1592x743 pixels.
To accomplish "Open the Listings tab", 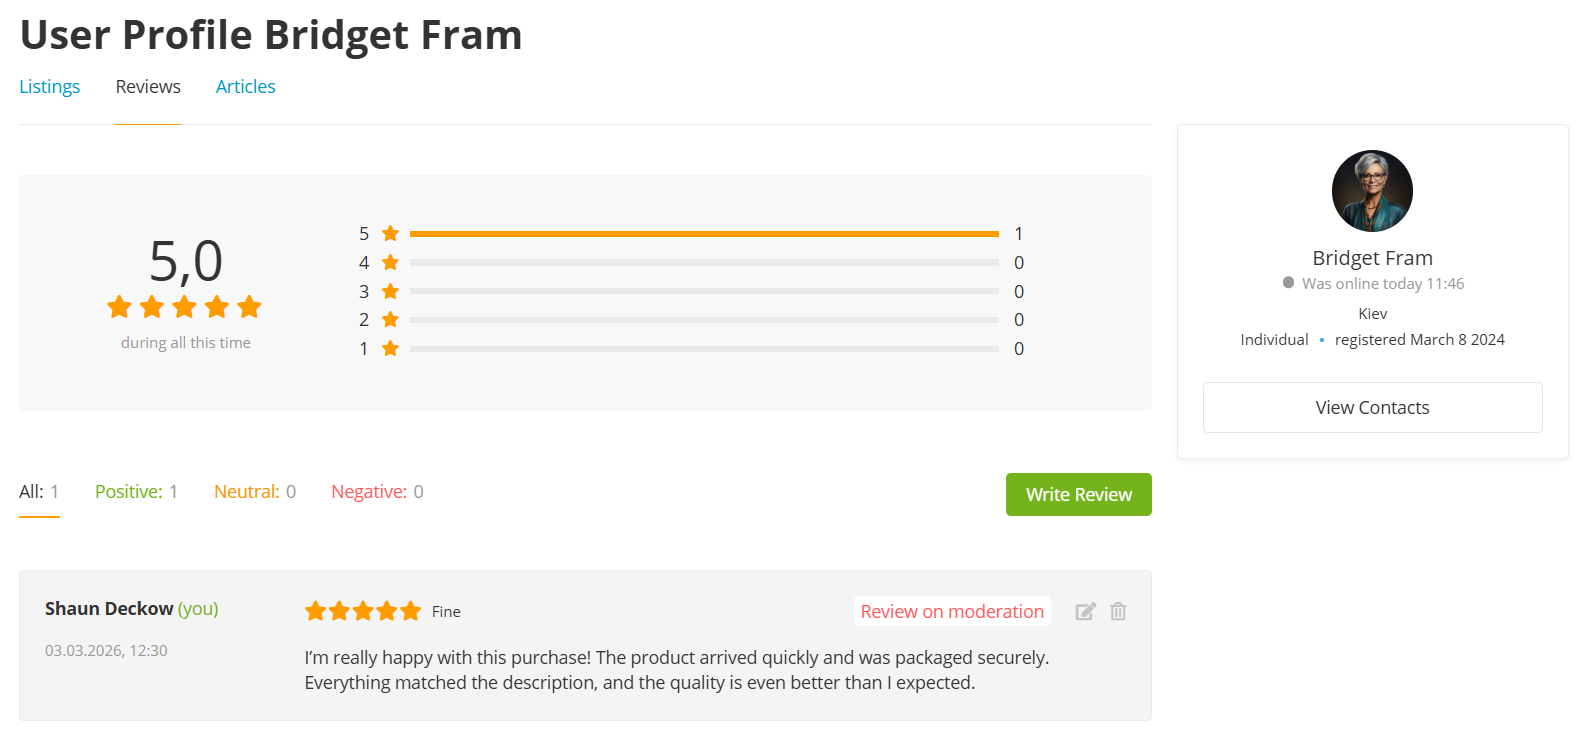I will (50, 87).
